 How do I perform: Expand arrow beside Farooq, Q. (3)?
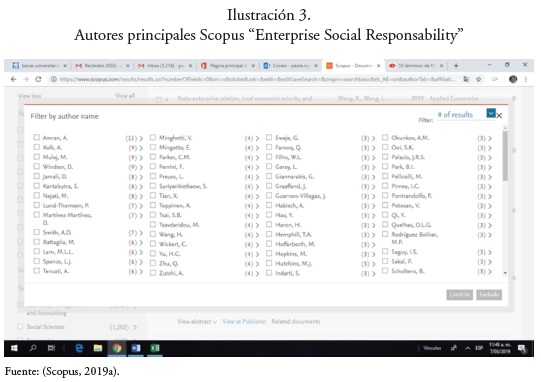pyautogui.click(x=374, y=148)
